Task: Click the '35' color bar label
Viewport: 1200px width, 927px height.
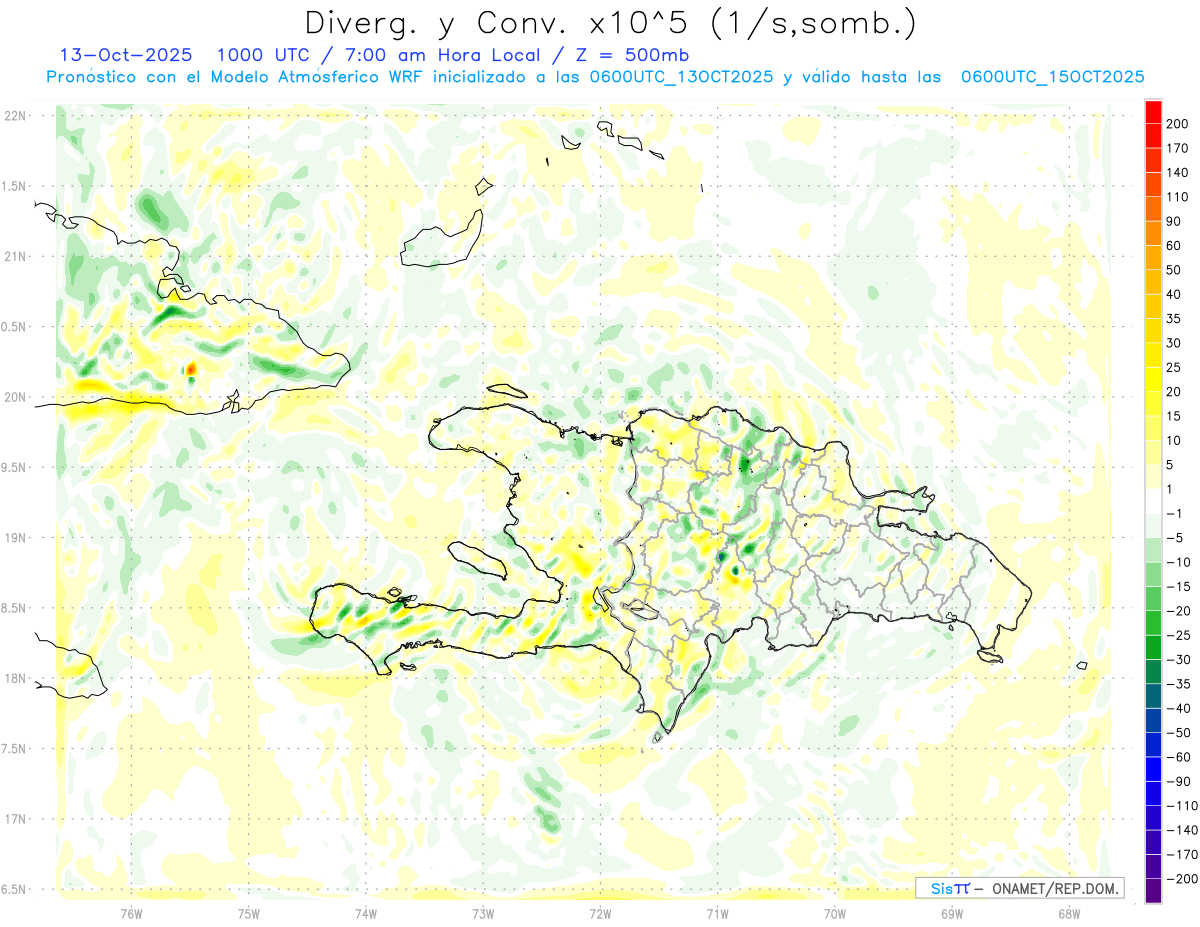Action: 1175,319
